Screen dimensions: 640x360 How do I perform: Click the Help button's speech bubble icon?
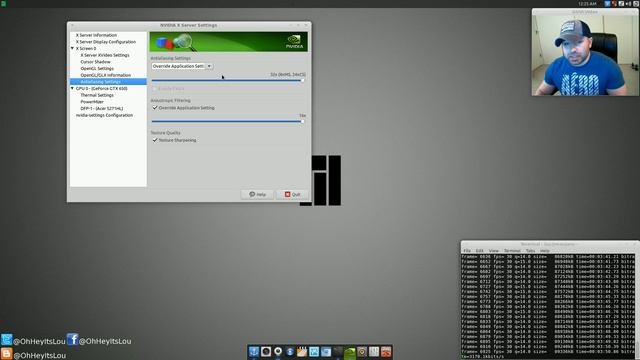(252, 194)
